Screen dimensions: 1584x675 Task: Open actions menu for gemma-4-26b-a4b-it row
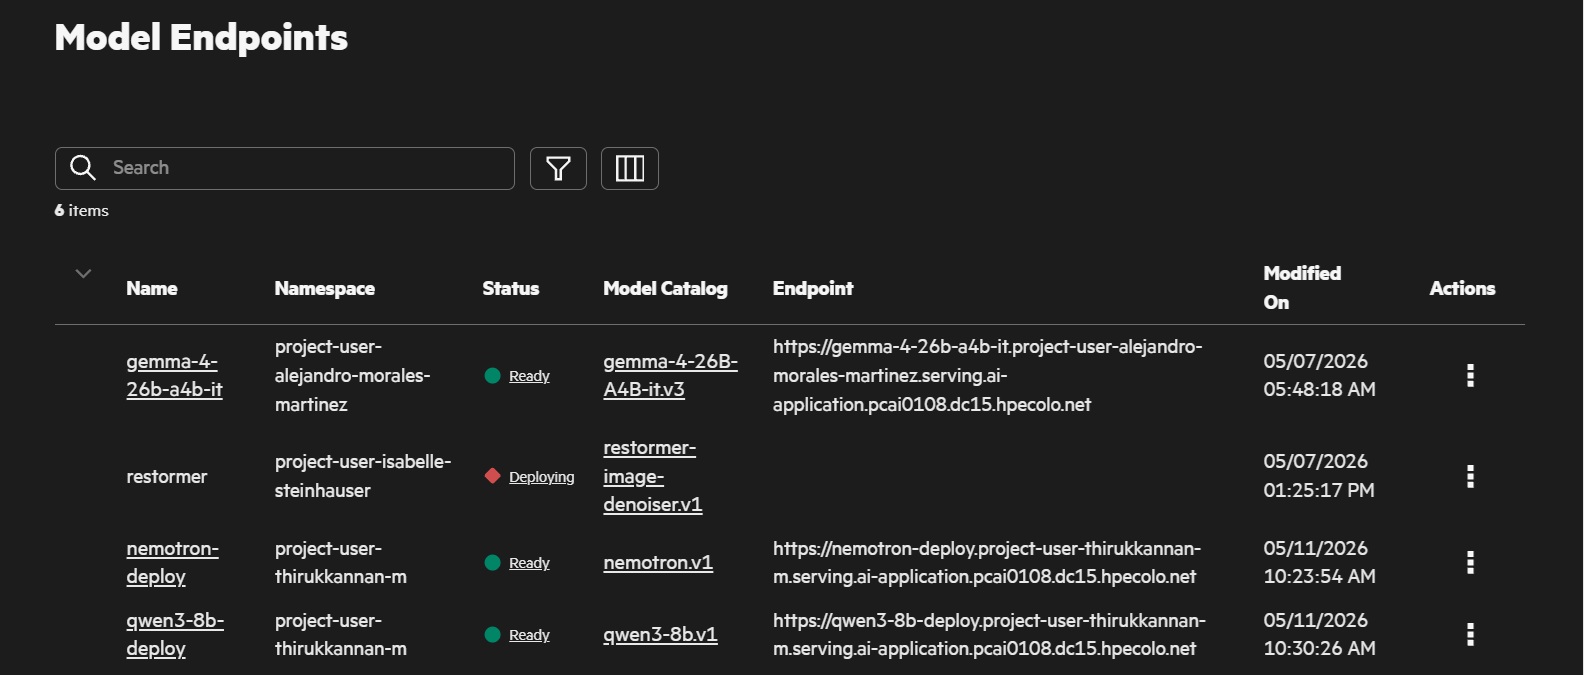pos(1470,376)
